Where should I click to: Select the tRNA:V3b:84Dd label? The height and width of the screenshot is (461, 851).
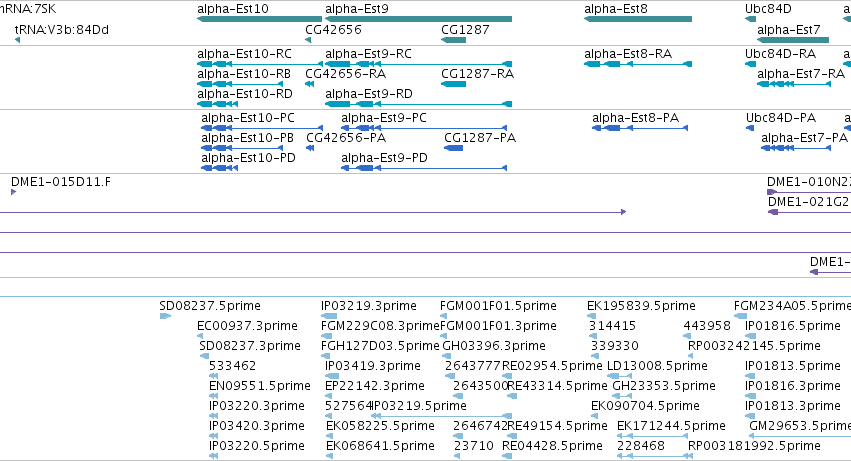(x=62, y=29)
